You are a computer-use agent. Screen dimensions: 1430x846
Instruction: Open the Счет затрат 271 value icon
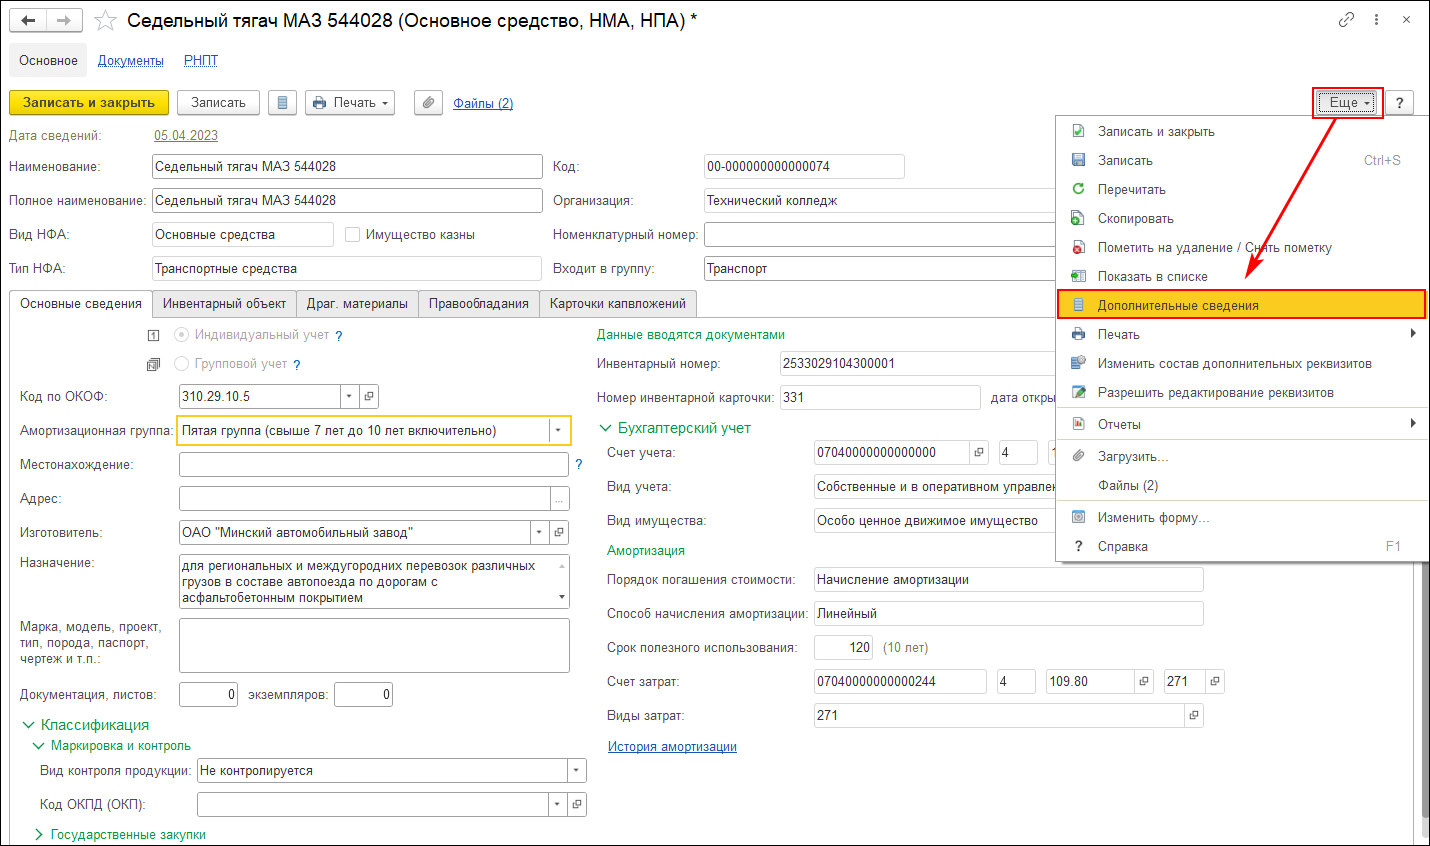(x=1214, y=681)
